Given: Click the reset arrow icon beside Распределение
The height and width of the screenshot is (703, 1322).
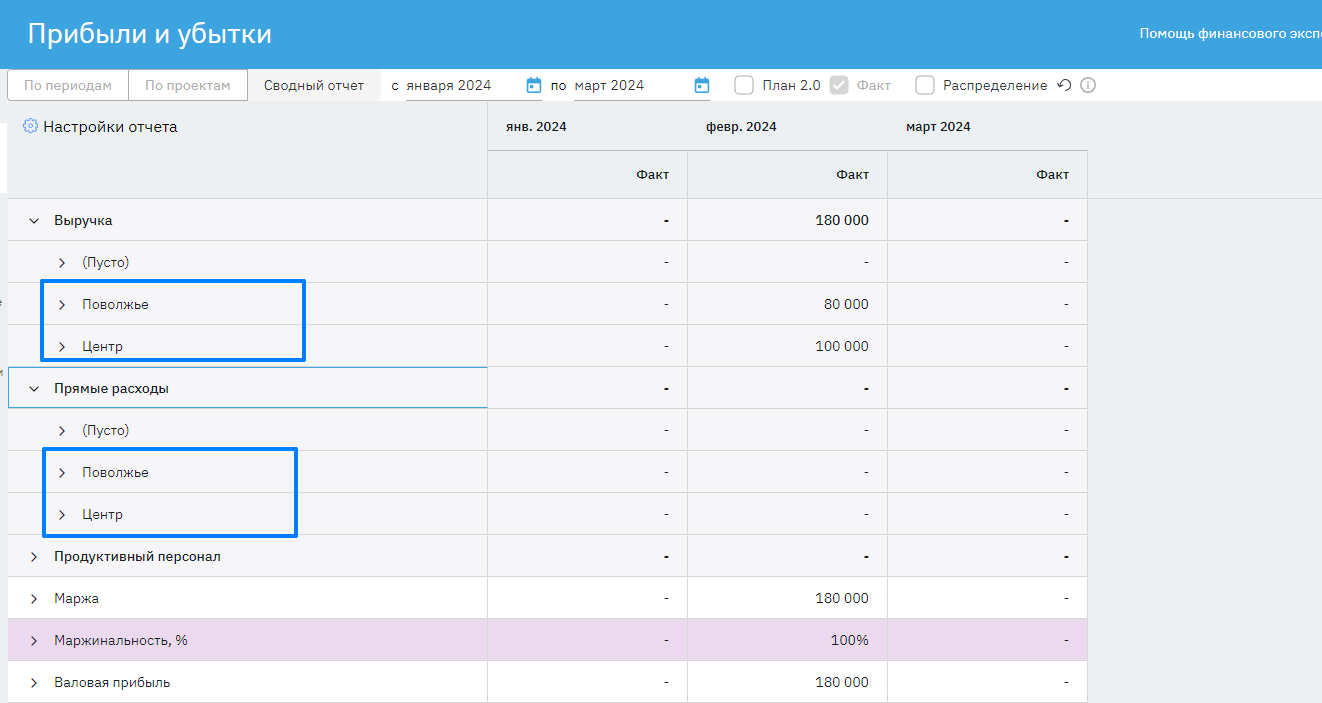Looking at the screenshot, I should pos(1065,86).
